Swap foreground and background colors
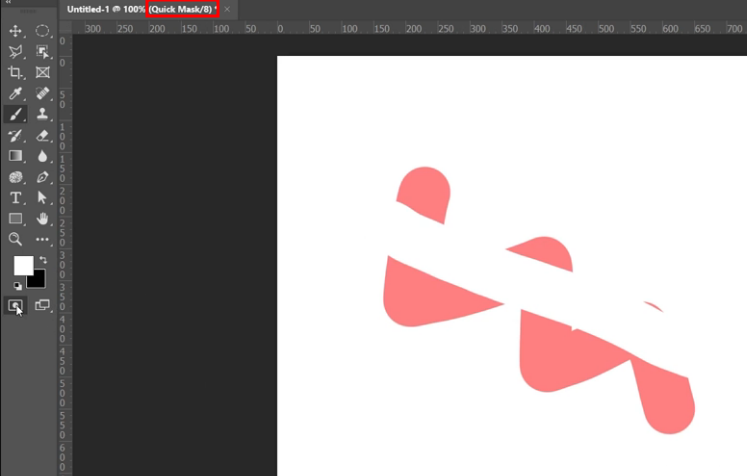The image size is (747, 476). tap(43, 260)
